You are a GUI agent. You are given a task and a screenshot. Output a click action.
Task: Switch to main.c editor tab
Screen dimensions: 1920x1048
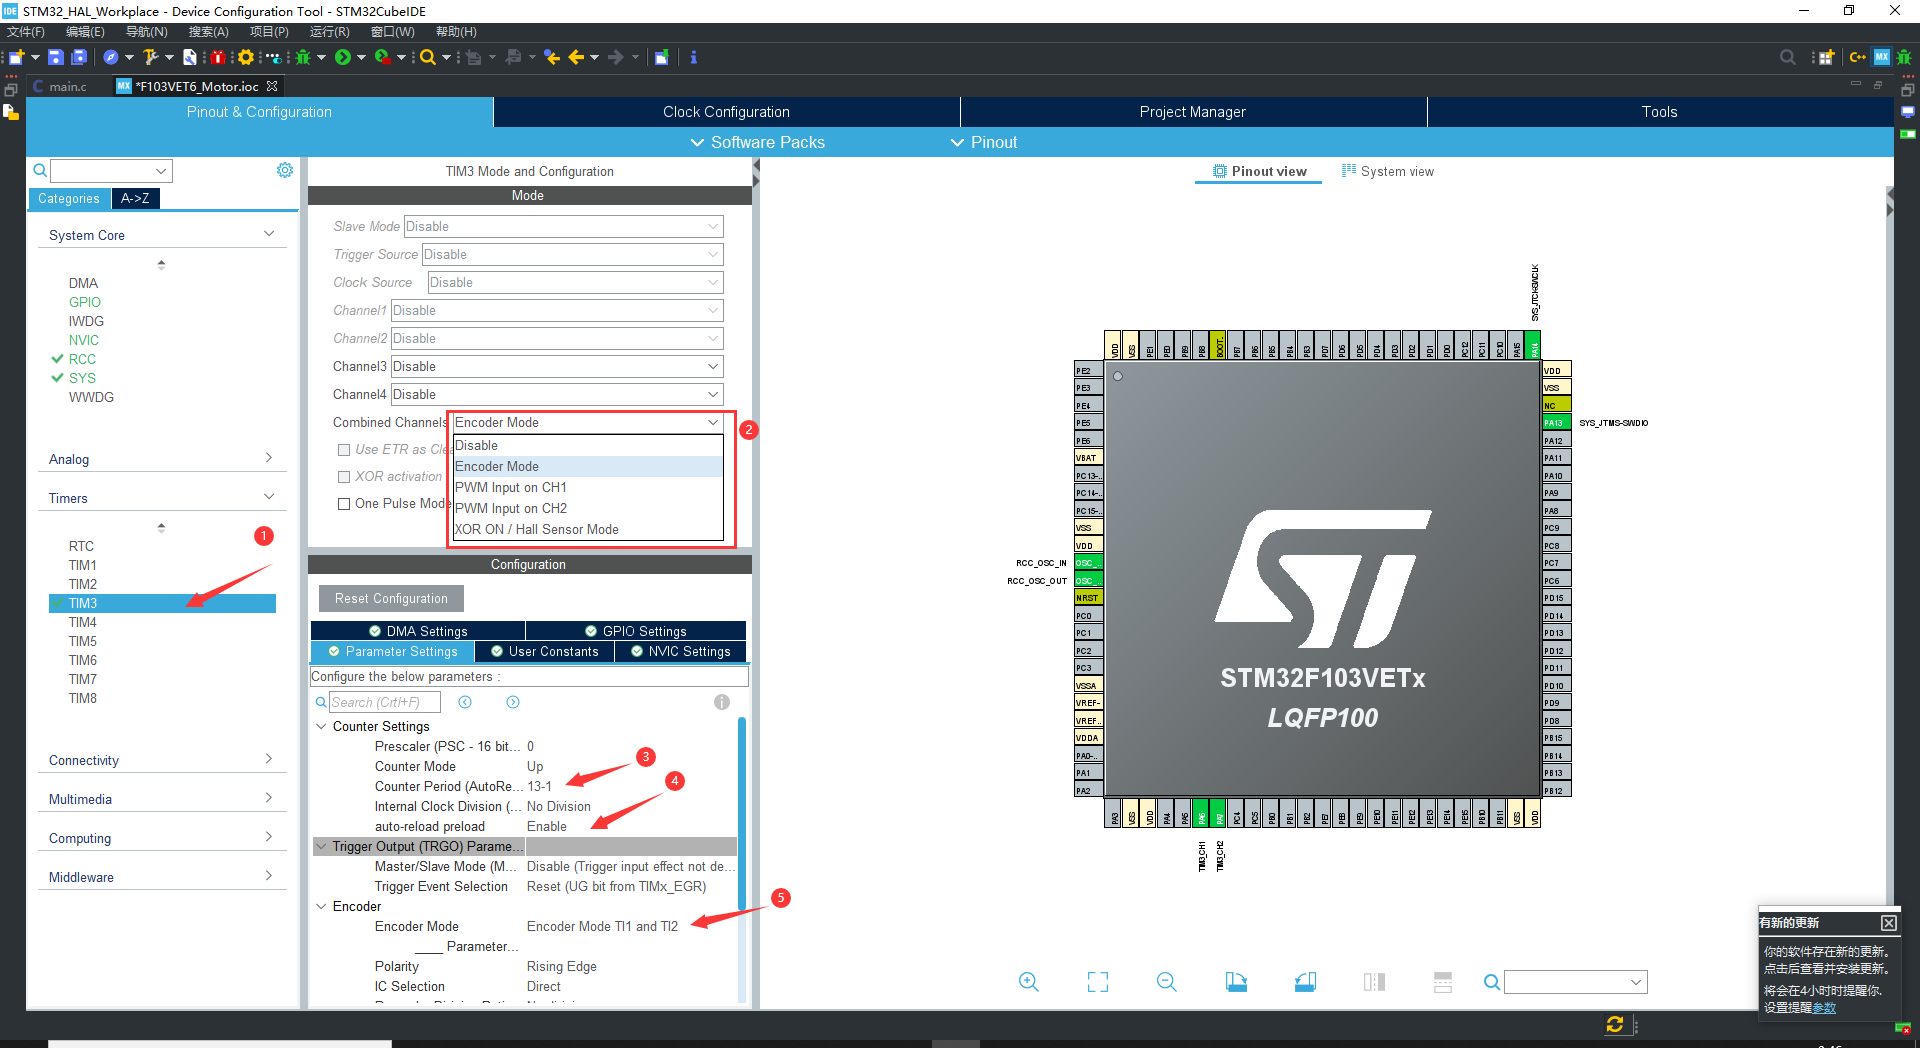pos(60,86)
